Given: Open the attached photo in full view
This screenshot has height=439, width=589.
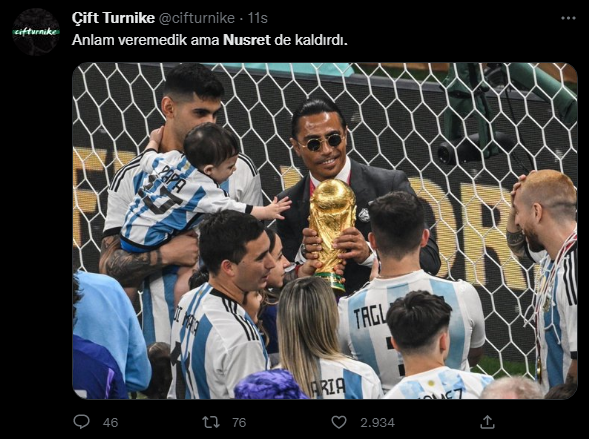Looking at the screenshot, I should click(x=325, y=231).
